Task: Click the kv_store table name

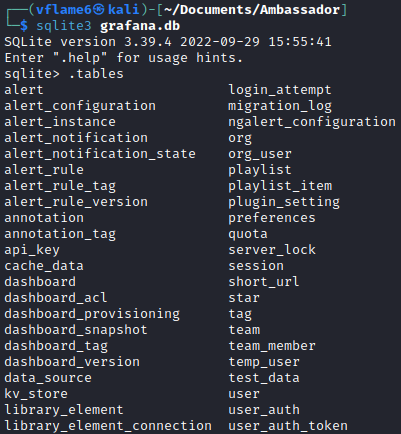Action: (x=36, y=394)
